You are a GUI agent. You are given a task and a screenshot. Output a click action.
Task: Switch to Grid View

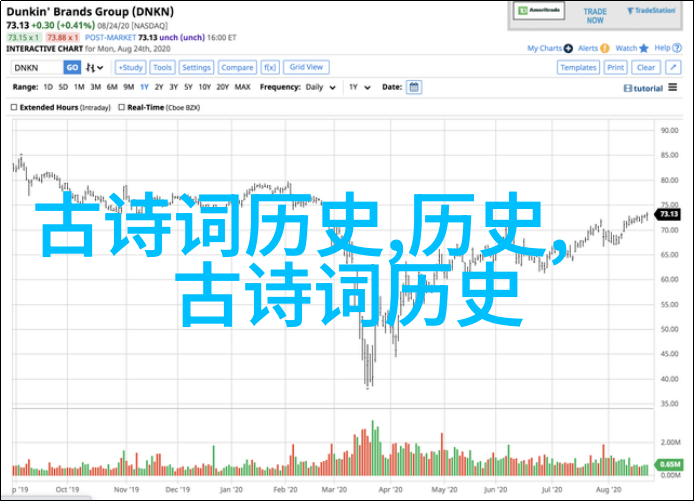[306, 67]
